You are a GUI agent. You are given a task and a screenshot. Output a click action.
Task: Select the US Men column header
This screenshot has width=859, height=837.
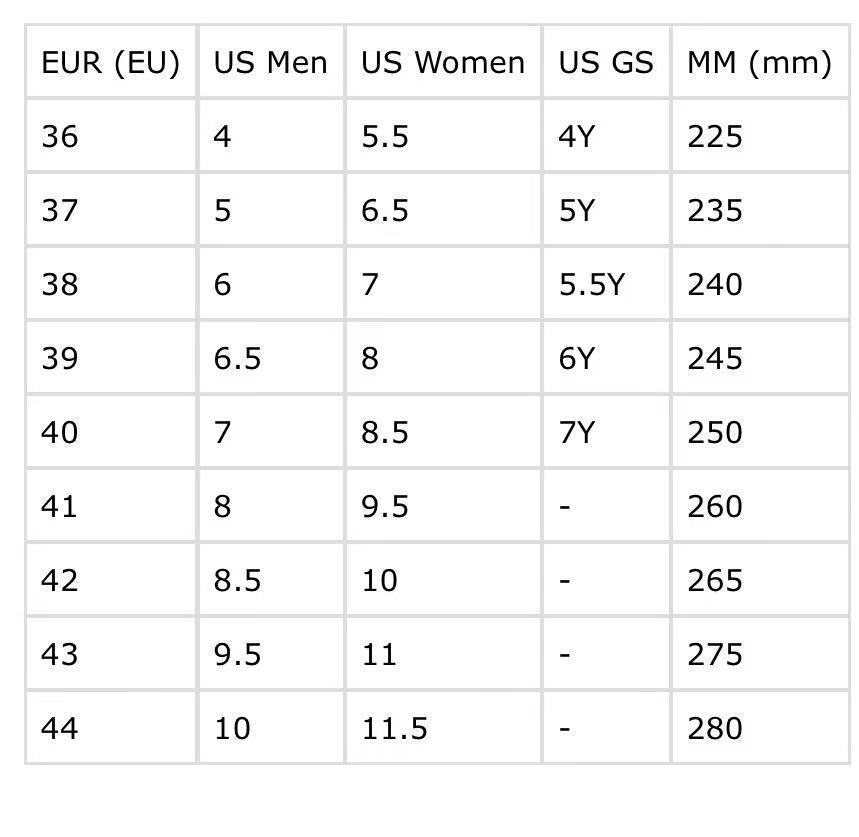pos(270,63)
